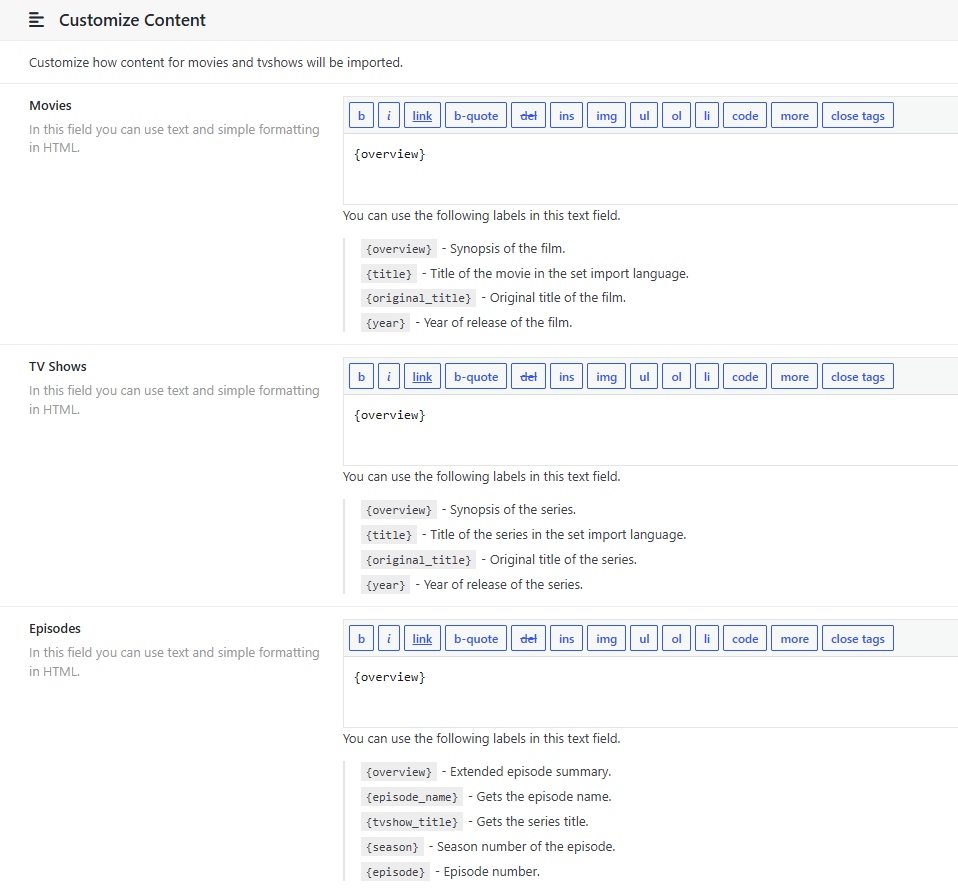Image resolution: width=958 pixels, height=892 pixels.
Task: Click close tags in TV Shows toolbar
Action: [x=858, y=376]
